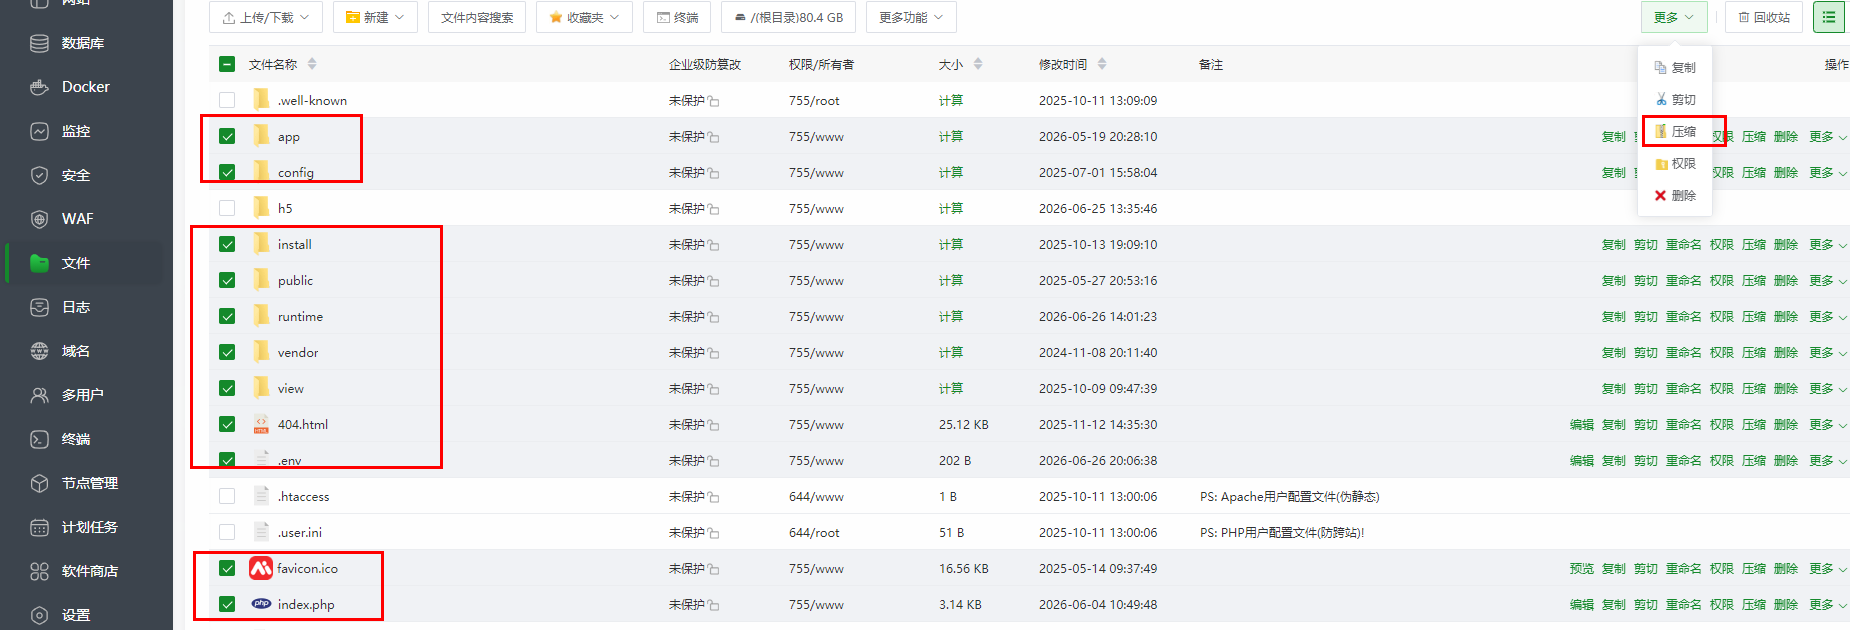Open the WAF globe-shield icon
This screenshot has width=1850, height=630.
(39, 219)
